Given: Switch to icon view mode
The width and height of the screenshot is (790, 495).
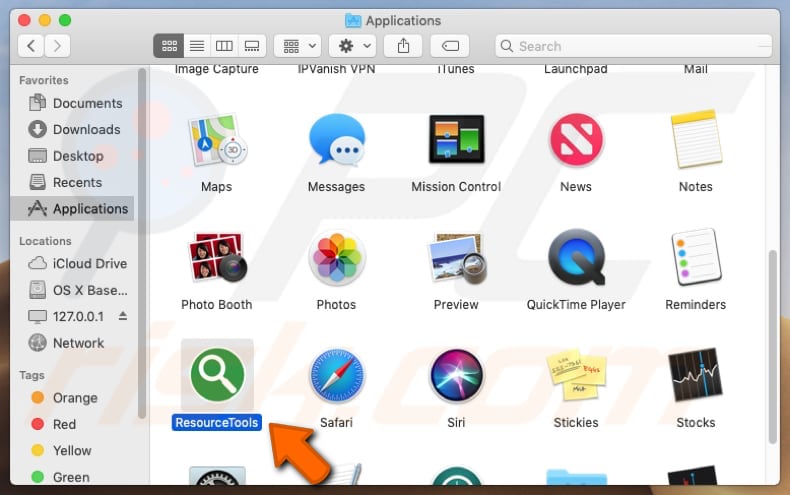Looking at the screenshot, I should 169,45.
